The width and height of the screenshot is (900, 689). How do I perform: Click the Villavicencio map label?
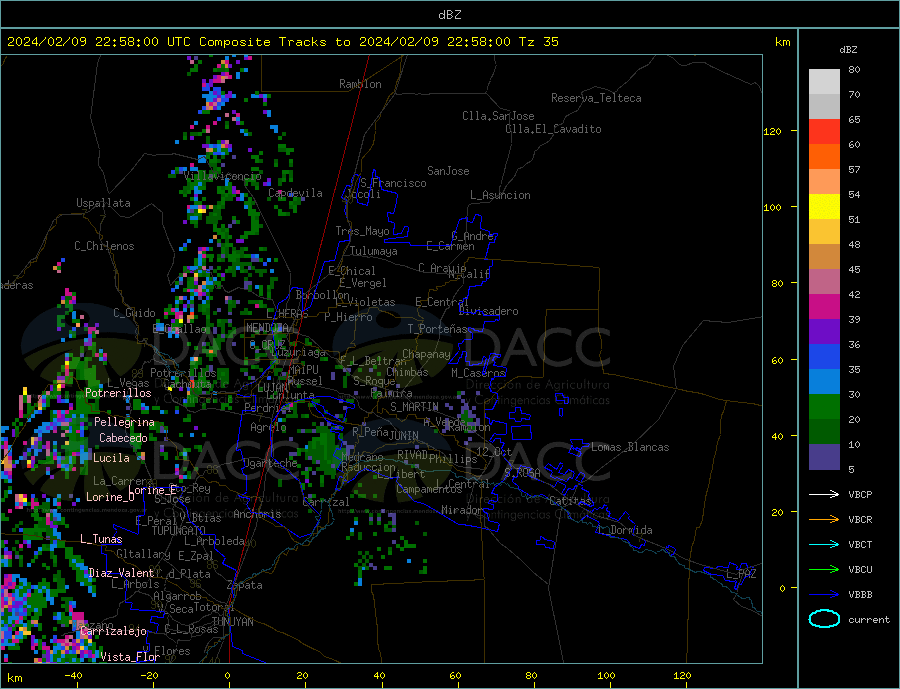tap(223, 176)
